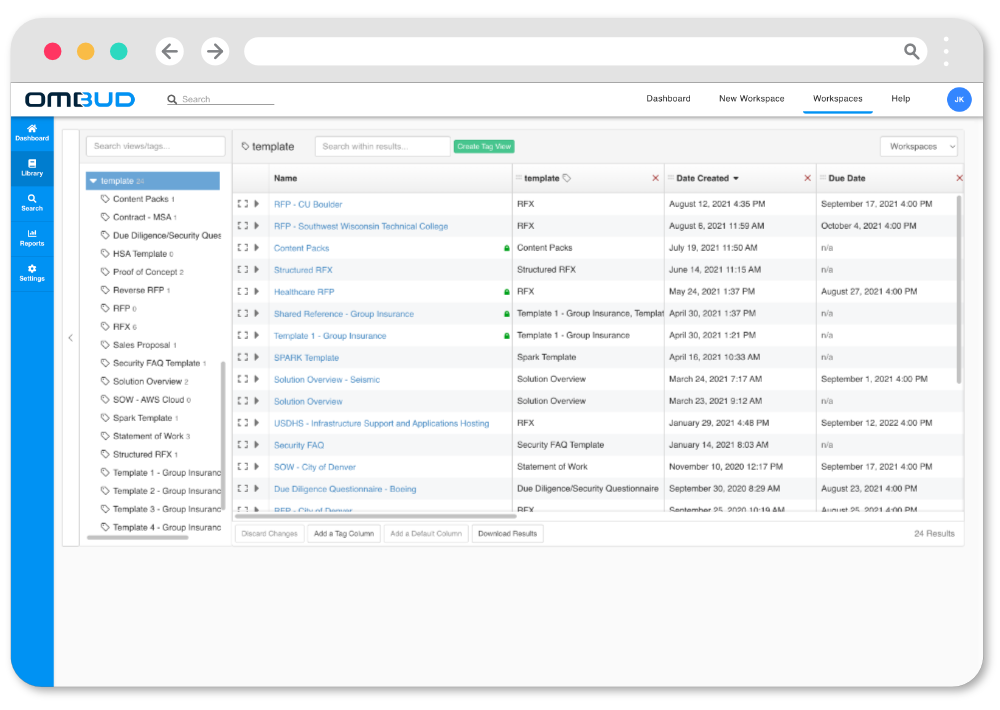
Task: Click the Name column header
Action: (285, 178)
